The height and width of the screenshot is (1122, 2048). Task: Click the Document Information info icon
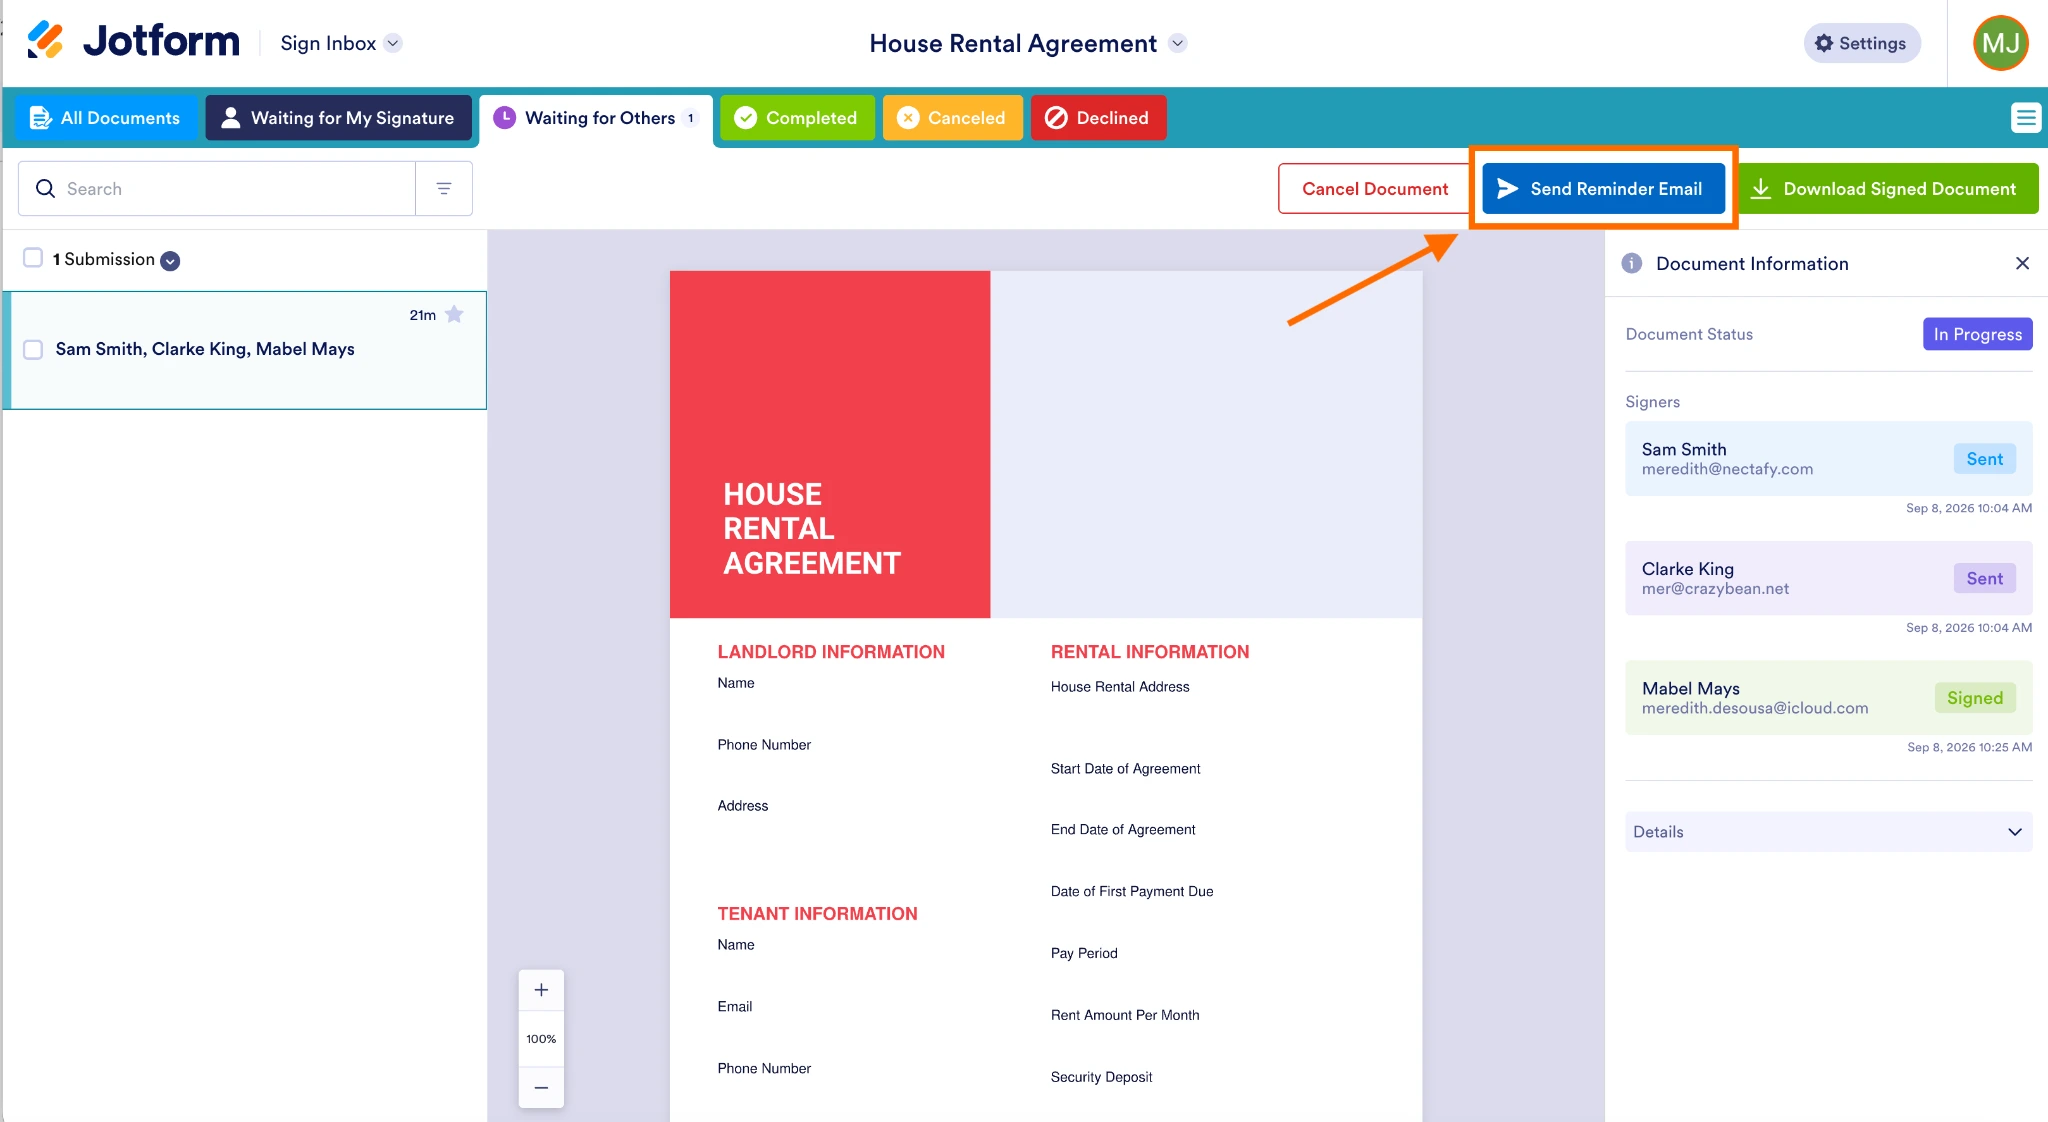point(1632,263)
